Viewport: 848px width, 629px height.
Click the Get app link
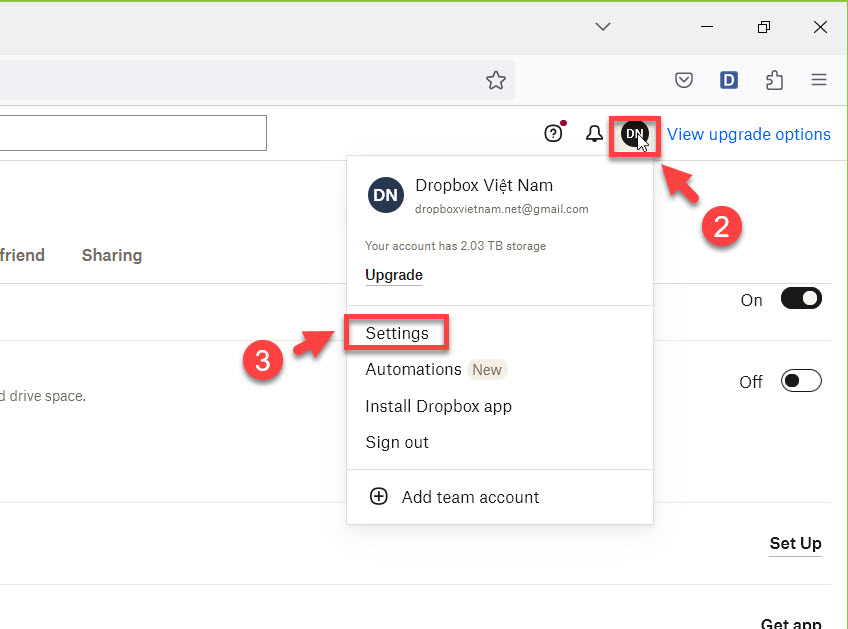tap(791, 624)
